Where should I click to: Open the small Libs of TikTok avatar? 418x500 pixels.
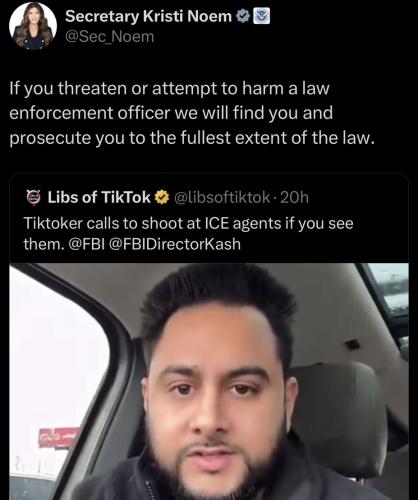[33, 198]
